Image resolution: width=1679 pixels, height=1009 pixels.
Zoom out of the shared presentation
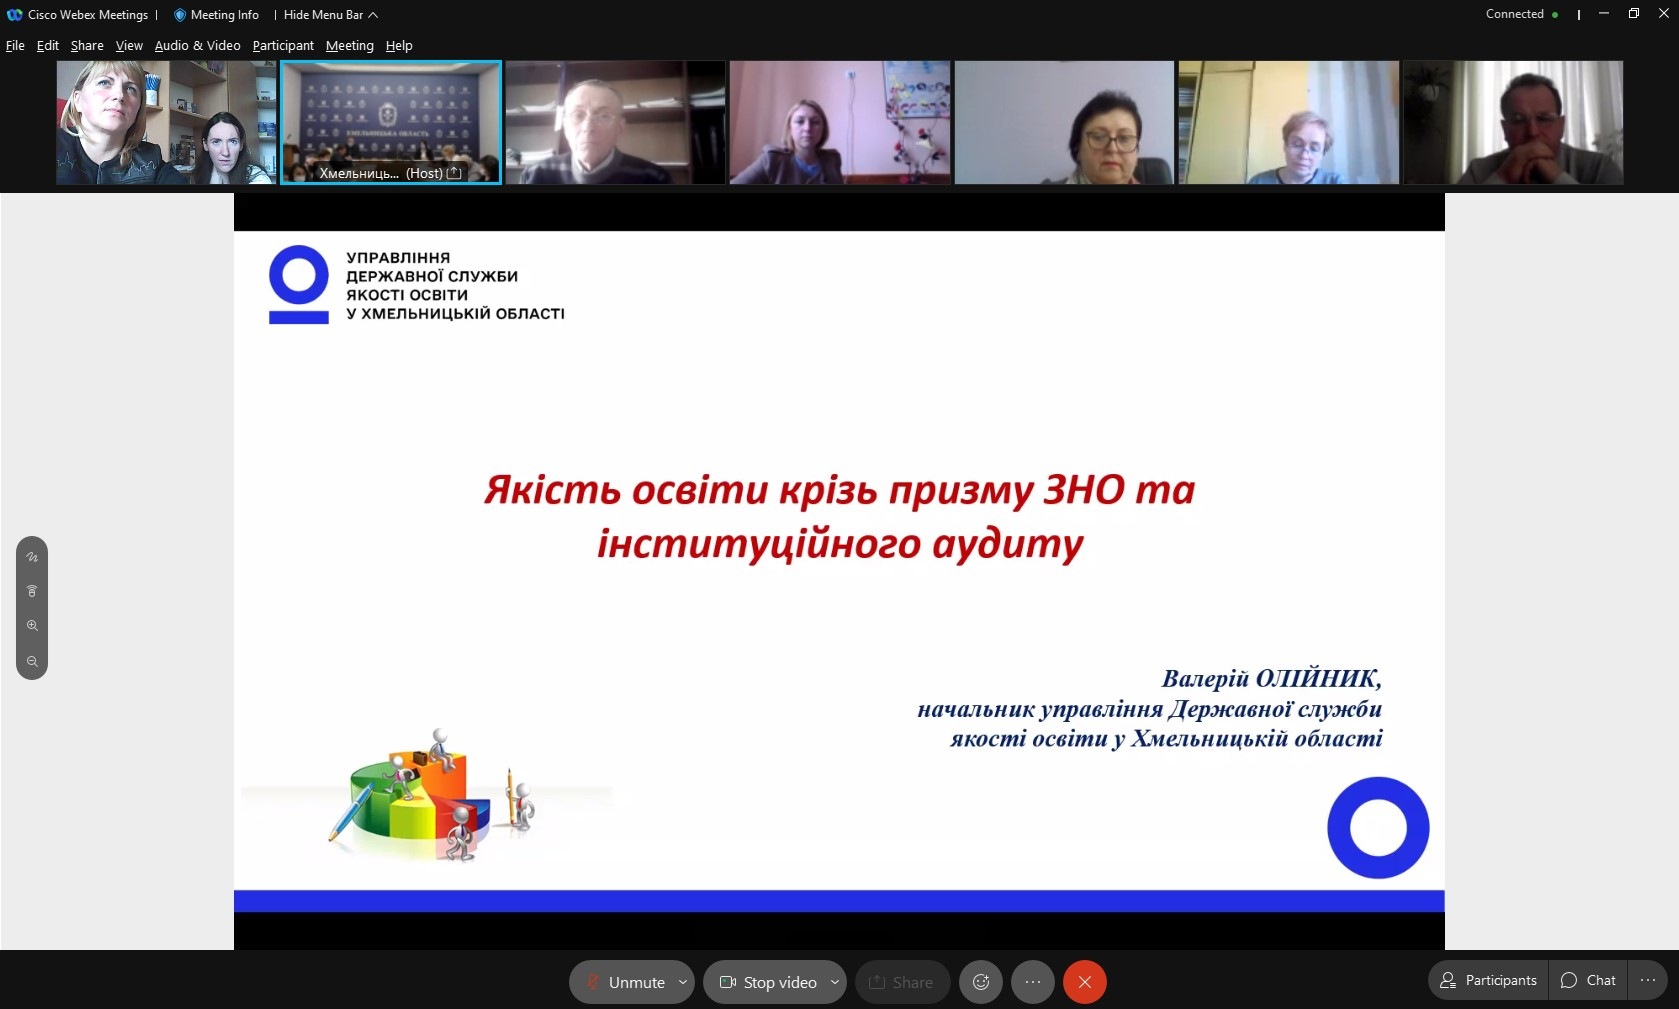pyautogui.click(x=32, y=661)
